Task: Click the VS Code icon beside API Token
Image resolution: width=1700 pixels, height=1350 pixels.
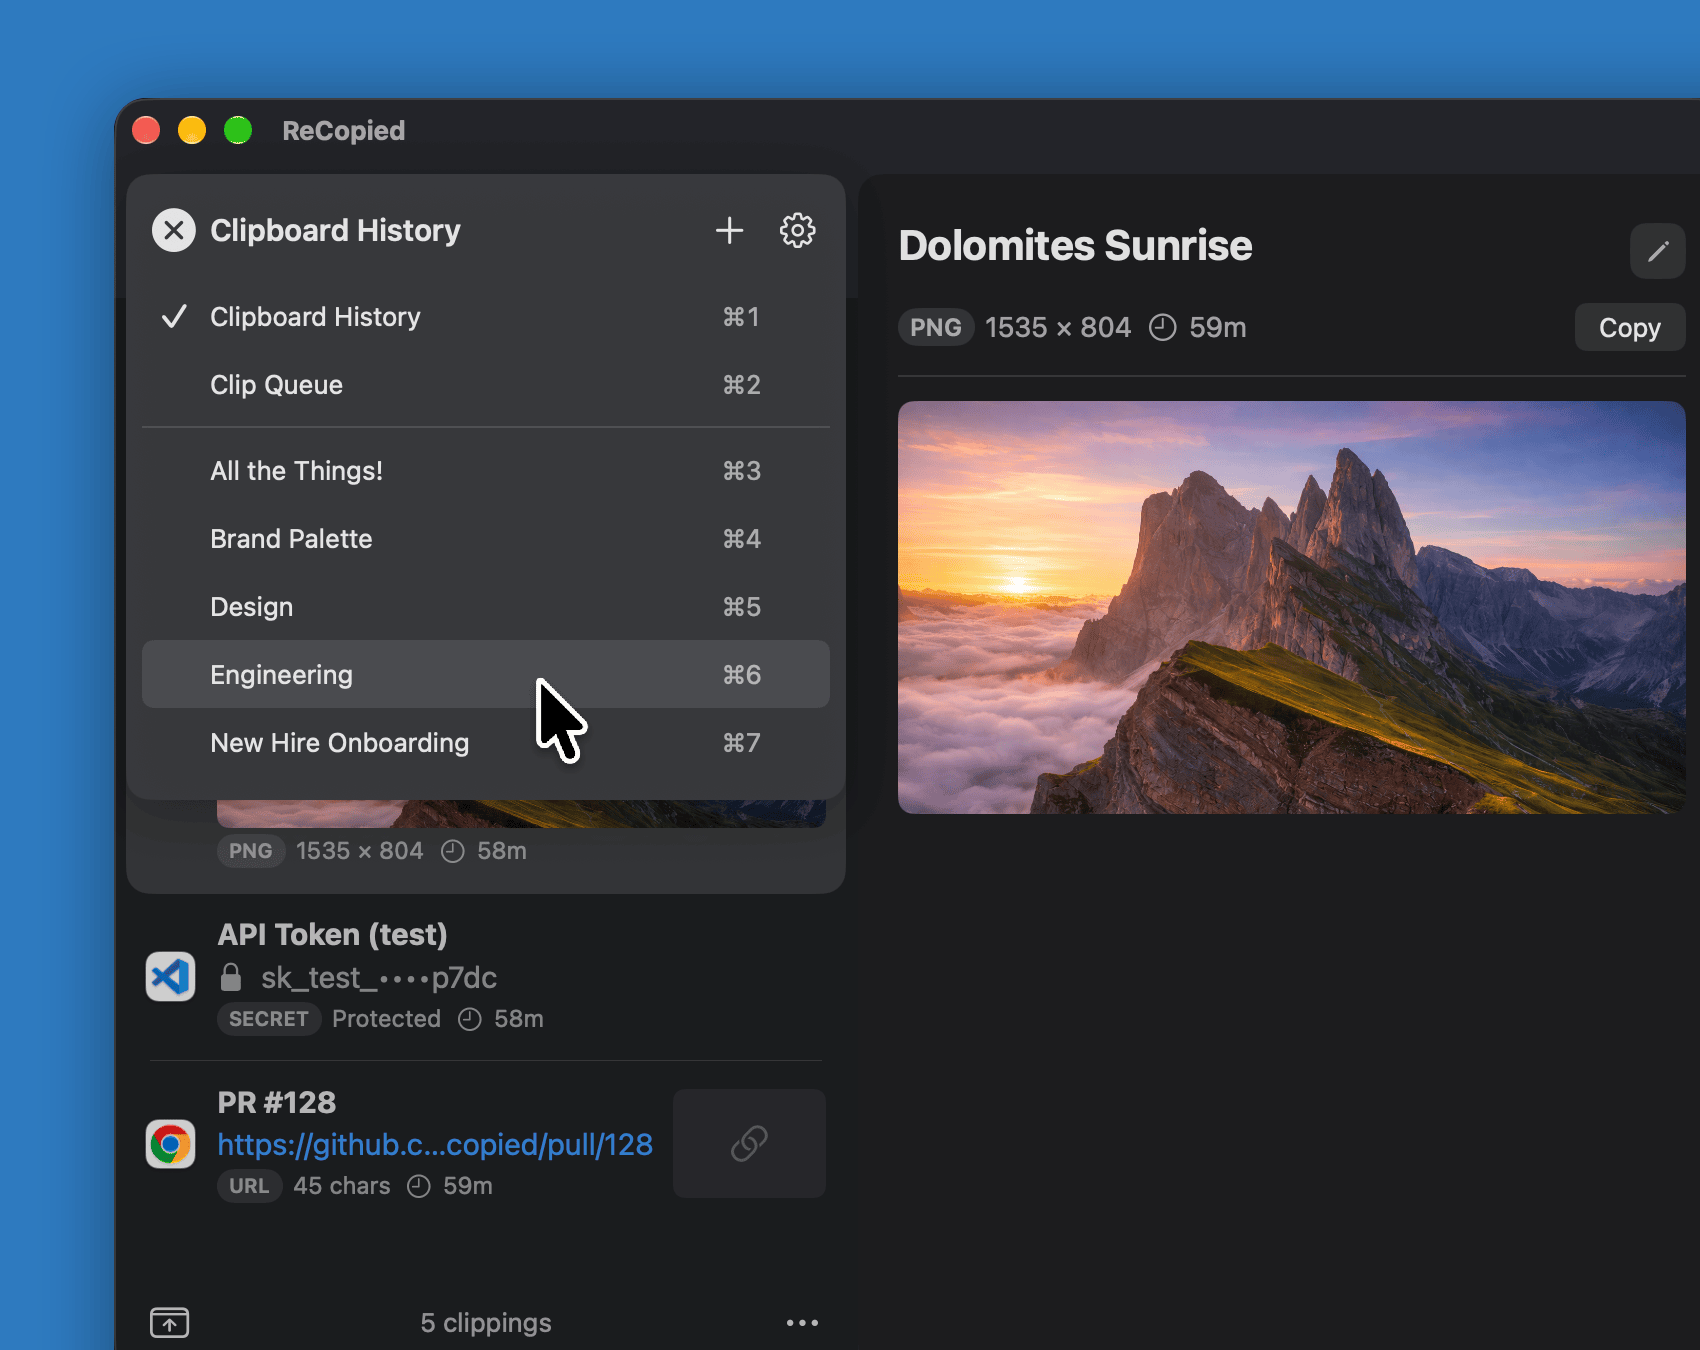Action: pos(171,976)
